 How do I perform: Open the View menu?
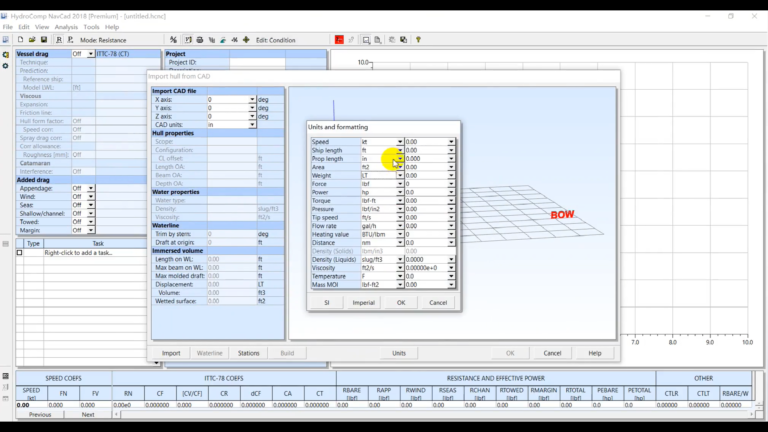42,27
